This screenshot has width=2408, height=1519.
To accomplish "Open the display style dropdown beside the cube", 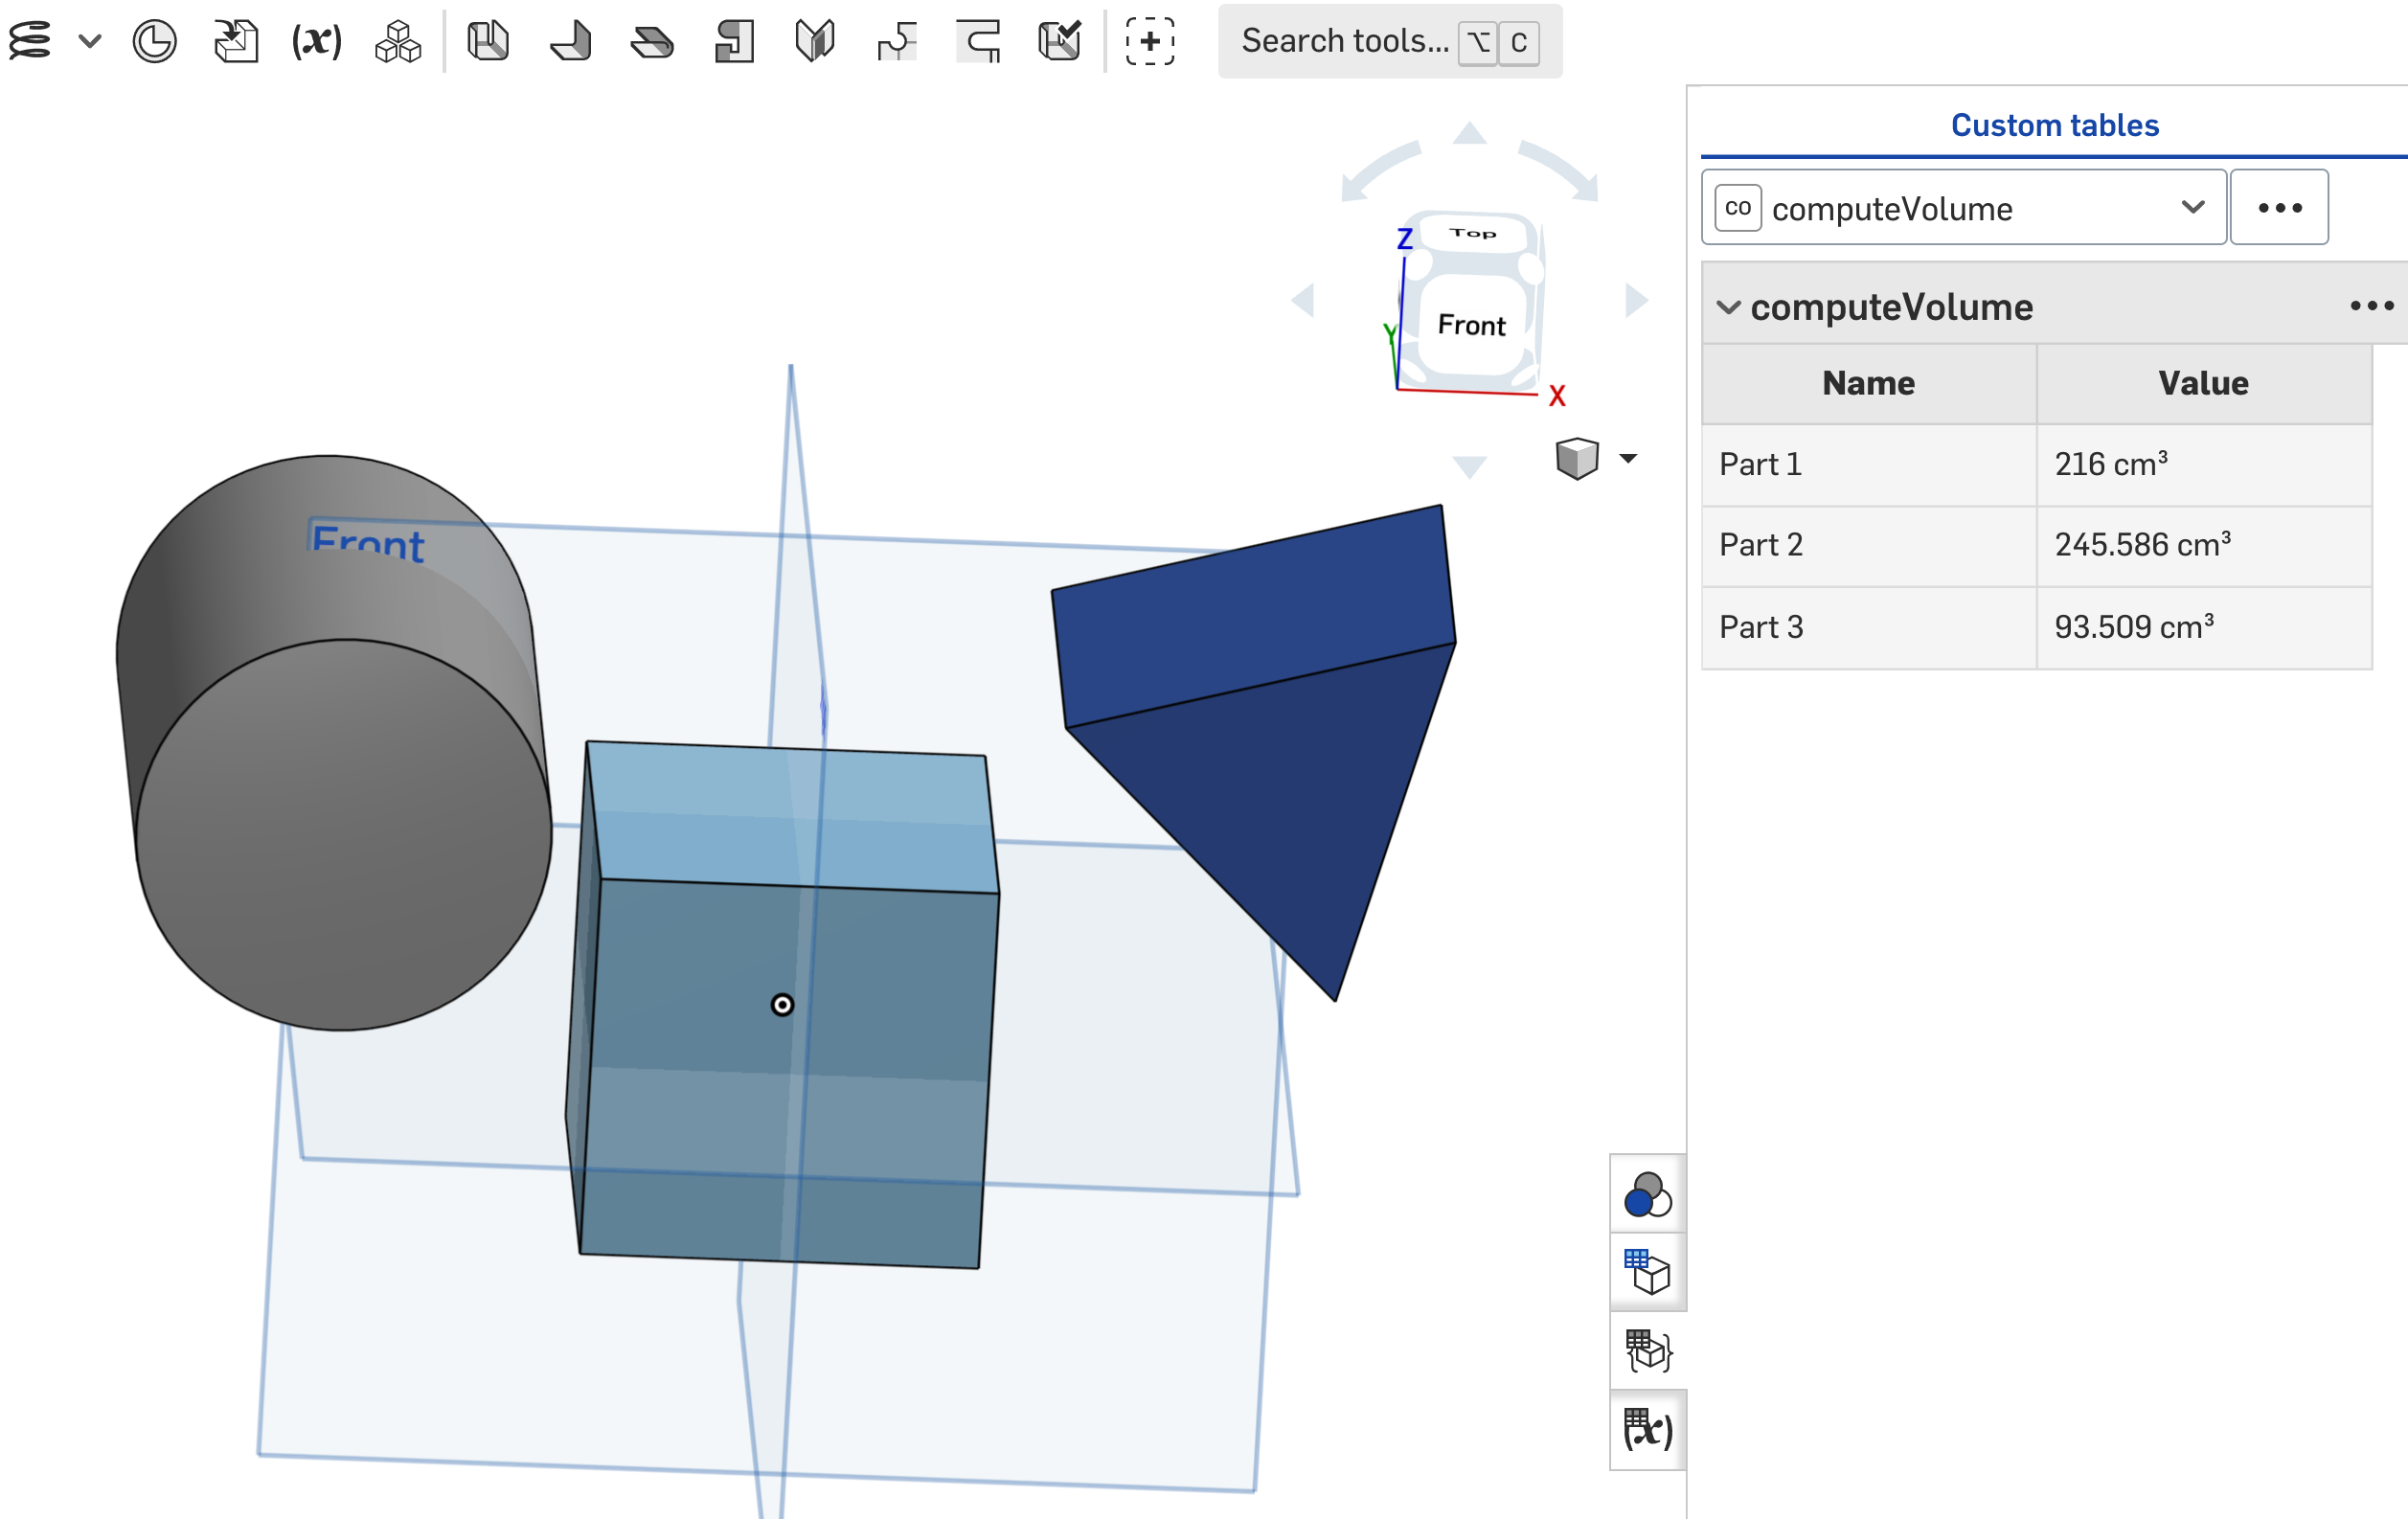I will [1629, 457].
